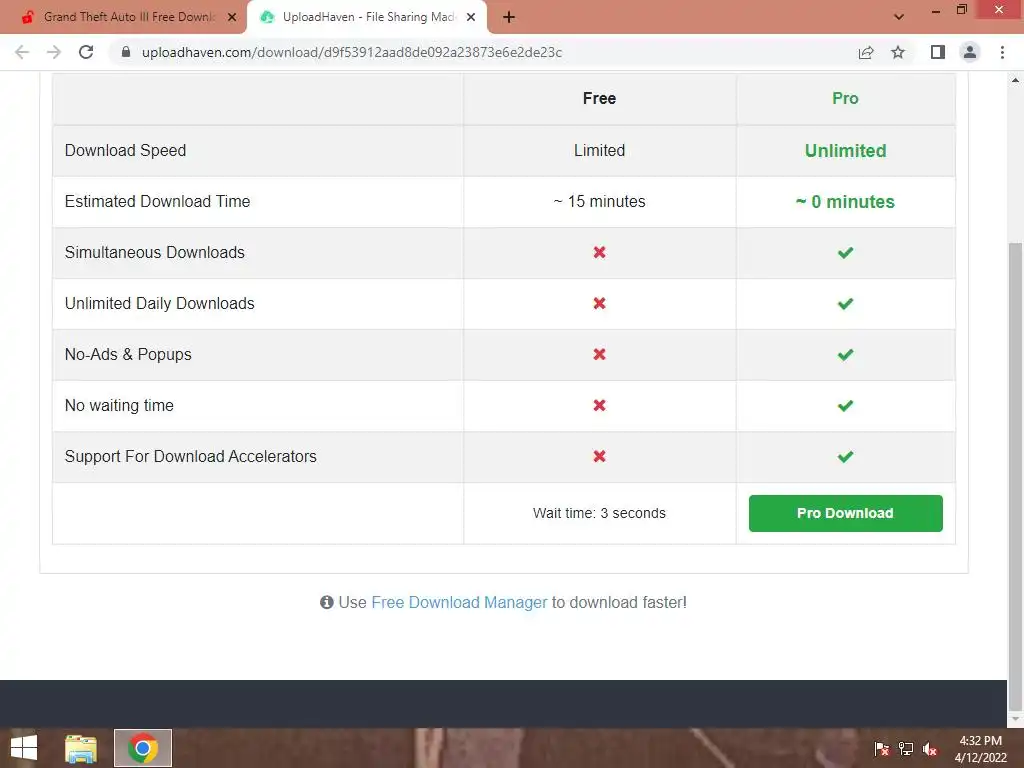Open the taskbar clock and date
This screenshot has width=1024, height=768.
tap(981, 749)
